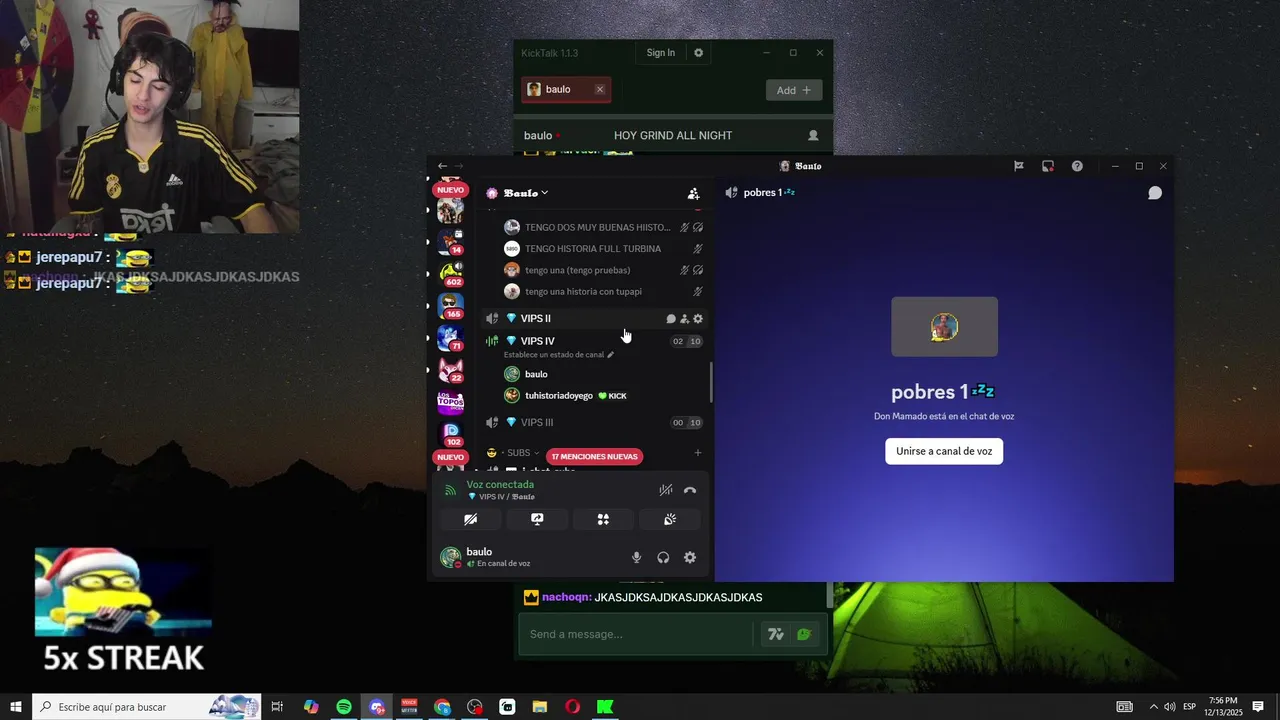Set a channel status for VIPS IV
The height and width of the screenshot is (720, 1280).
559,355
